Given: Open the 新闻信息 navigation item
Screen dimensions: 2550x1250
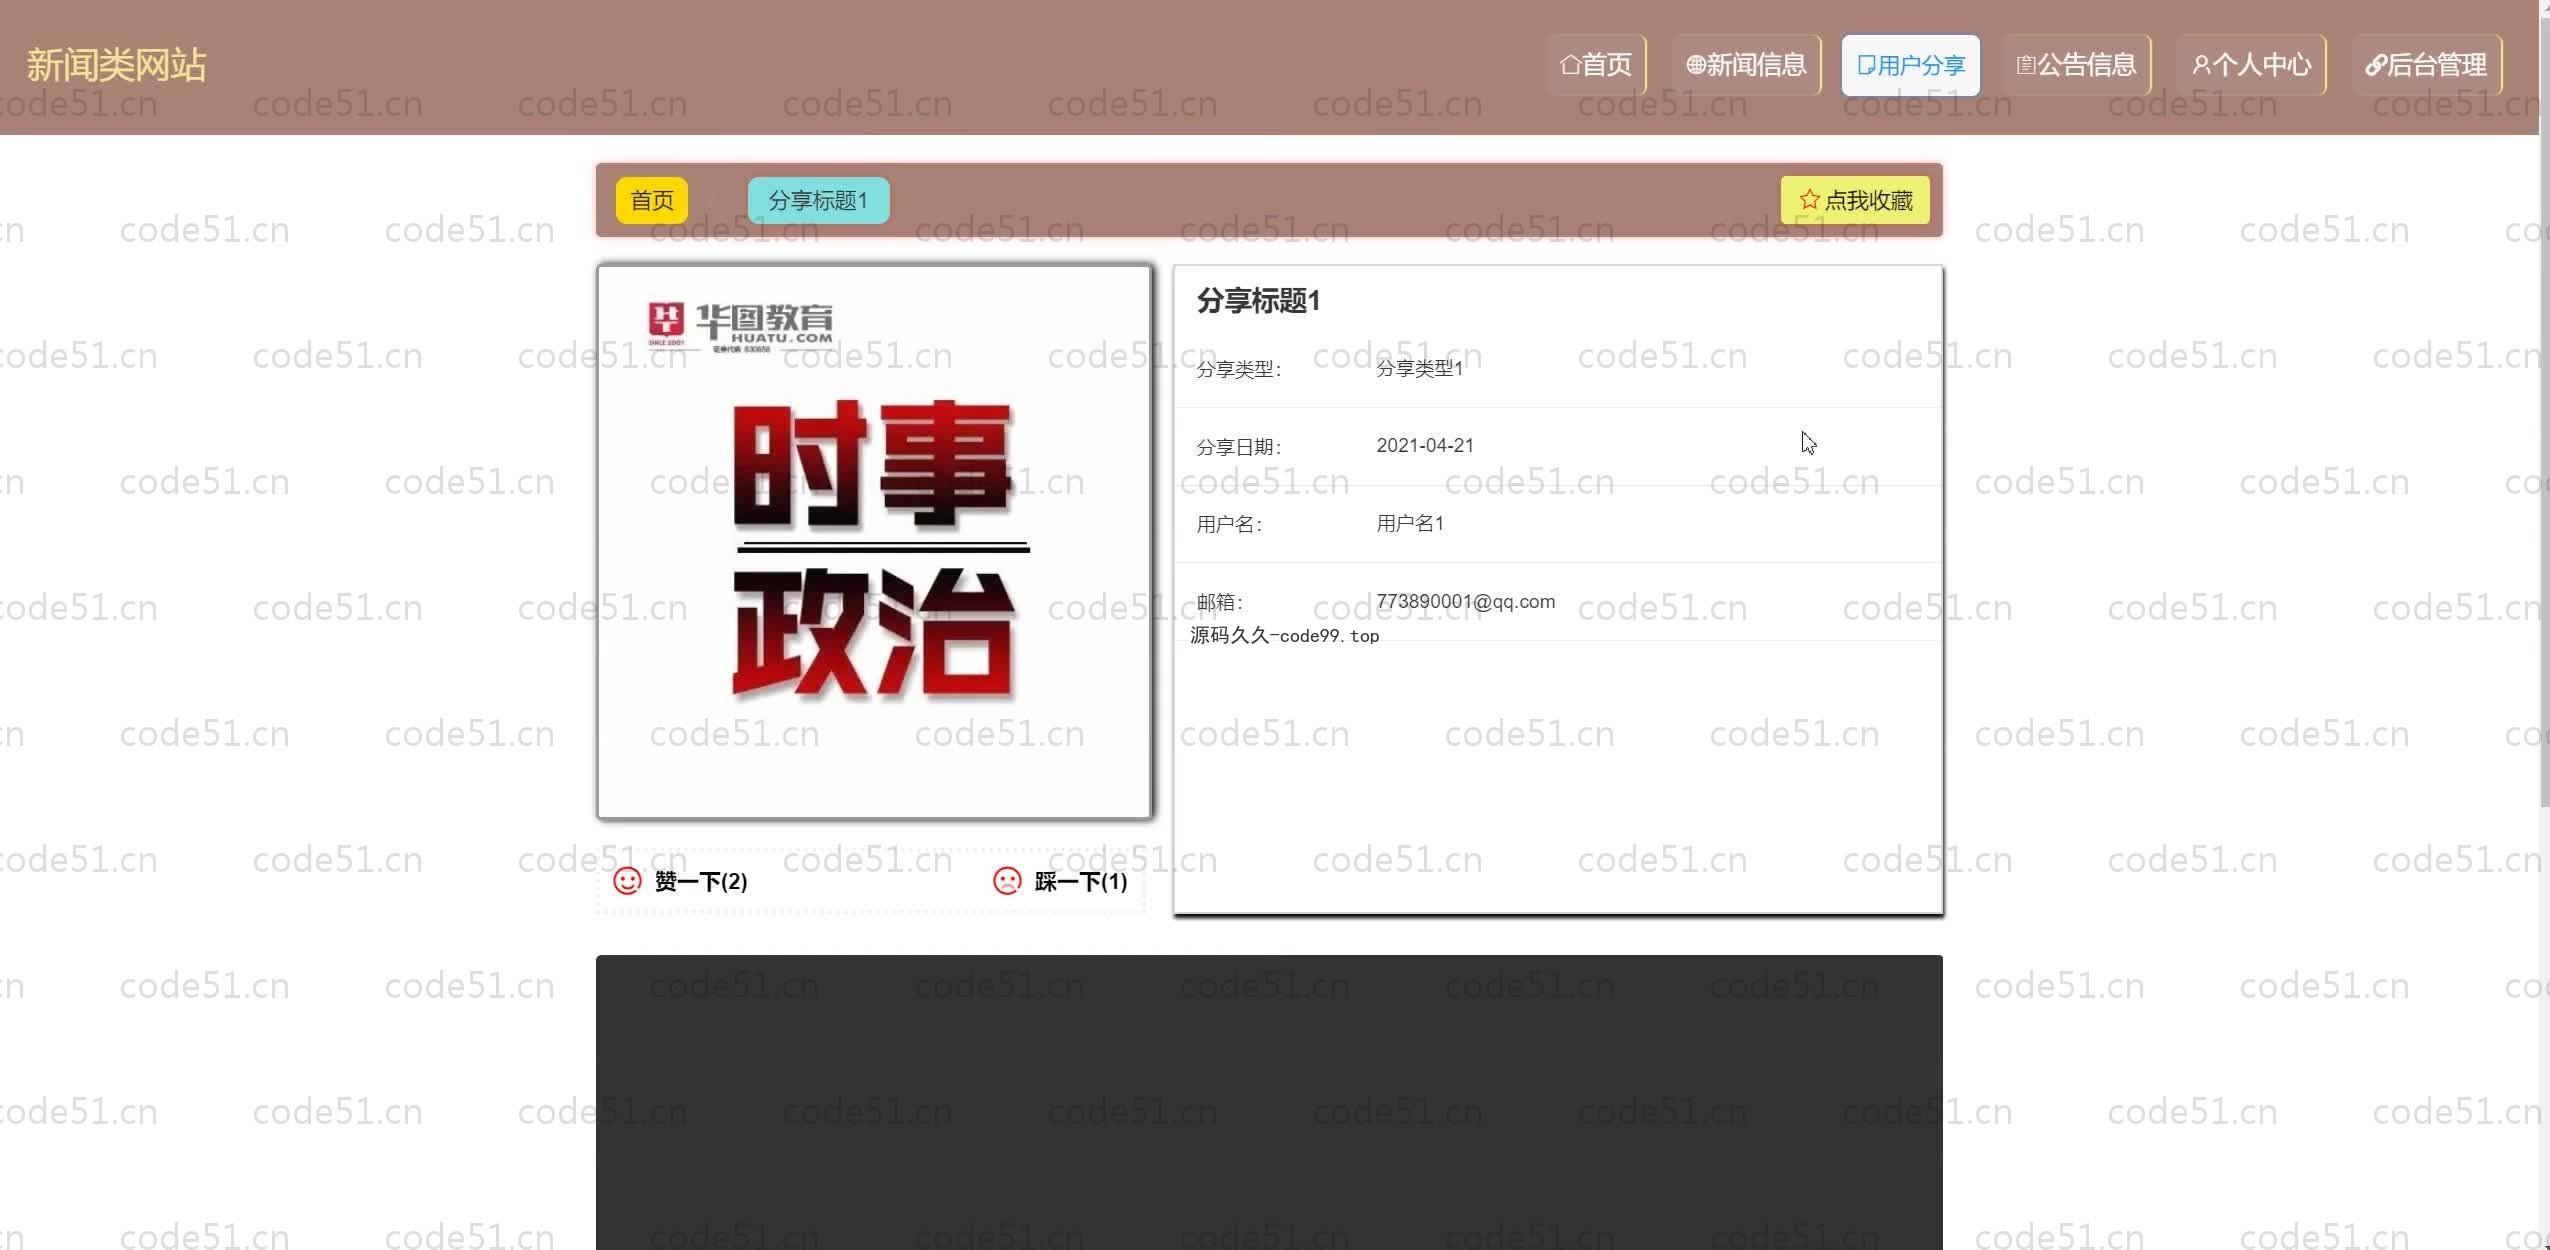Looking at the screenshot, I should pos(1746,65).
